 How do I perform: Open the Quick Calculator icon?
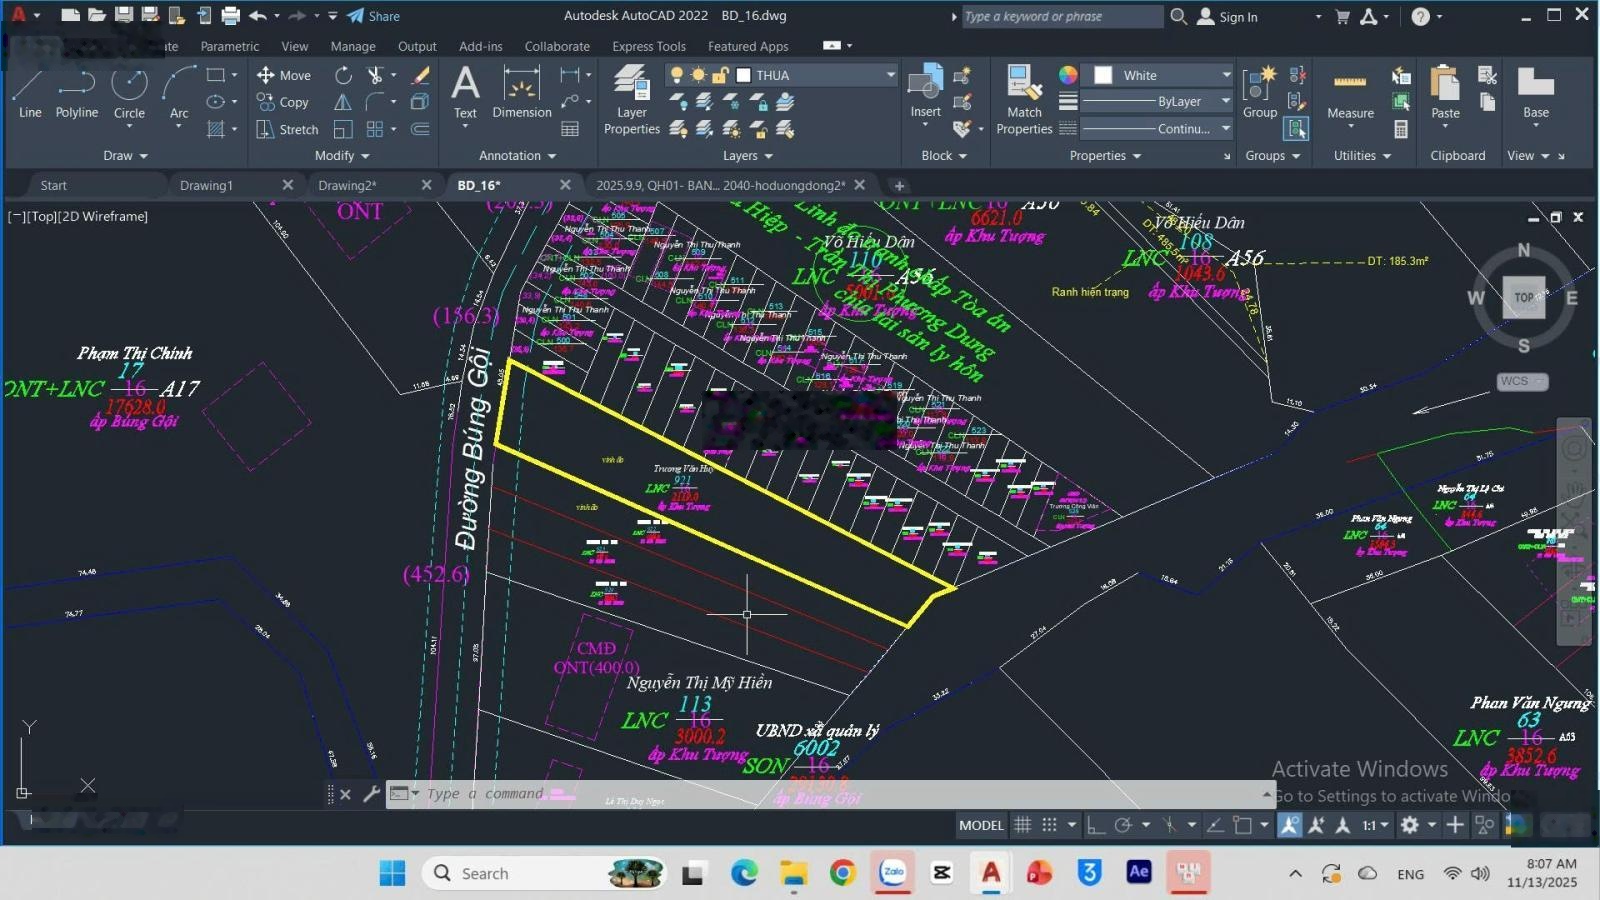[x=1401, y=129]
